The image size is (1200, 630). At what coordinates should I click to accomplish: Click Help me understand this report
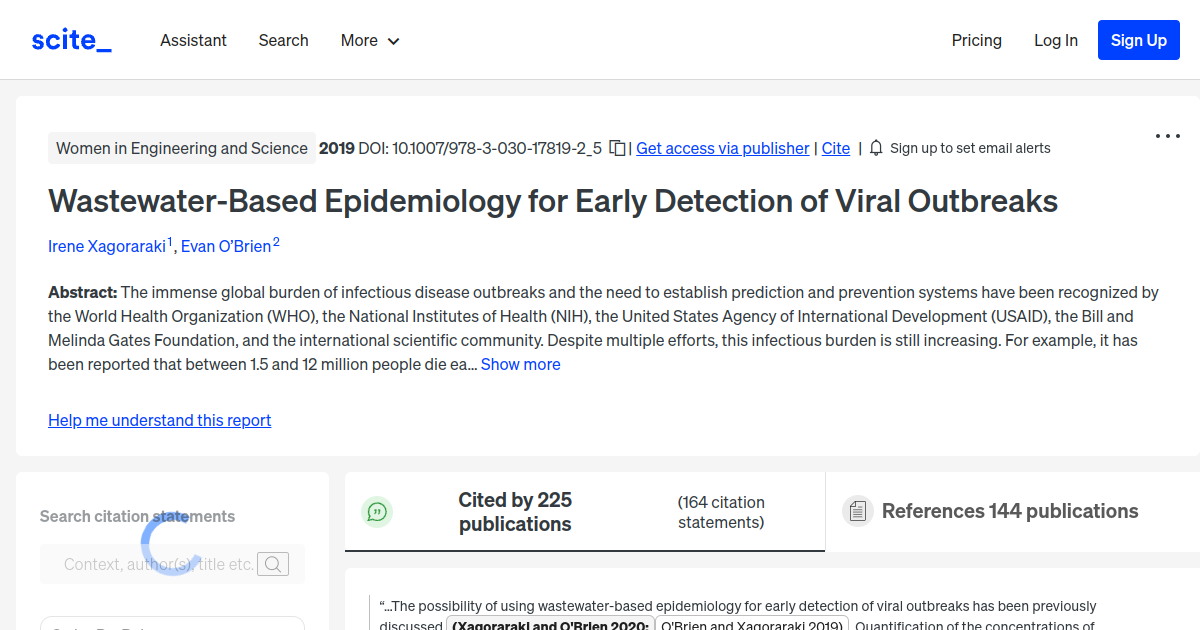[x=159, y=419]
